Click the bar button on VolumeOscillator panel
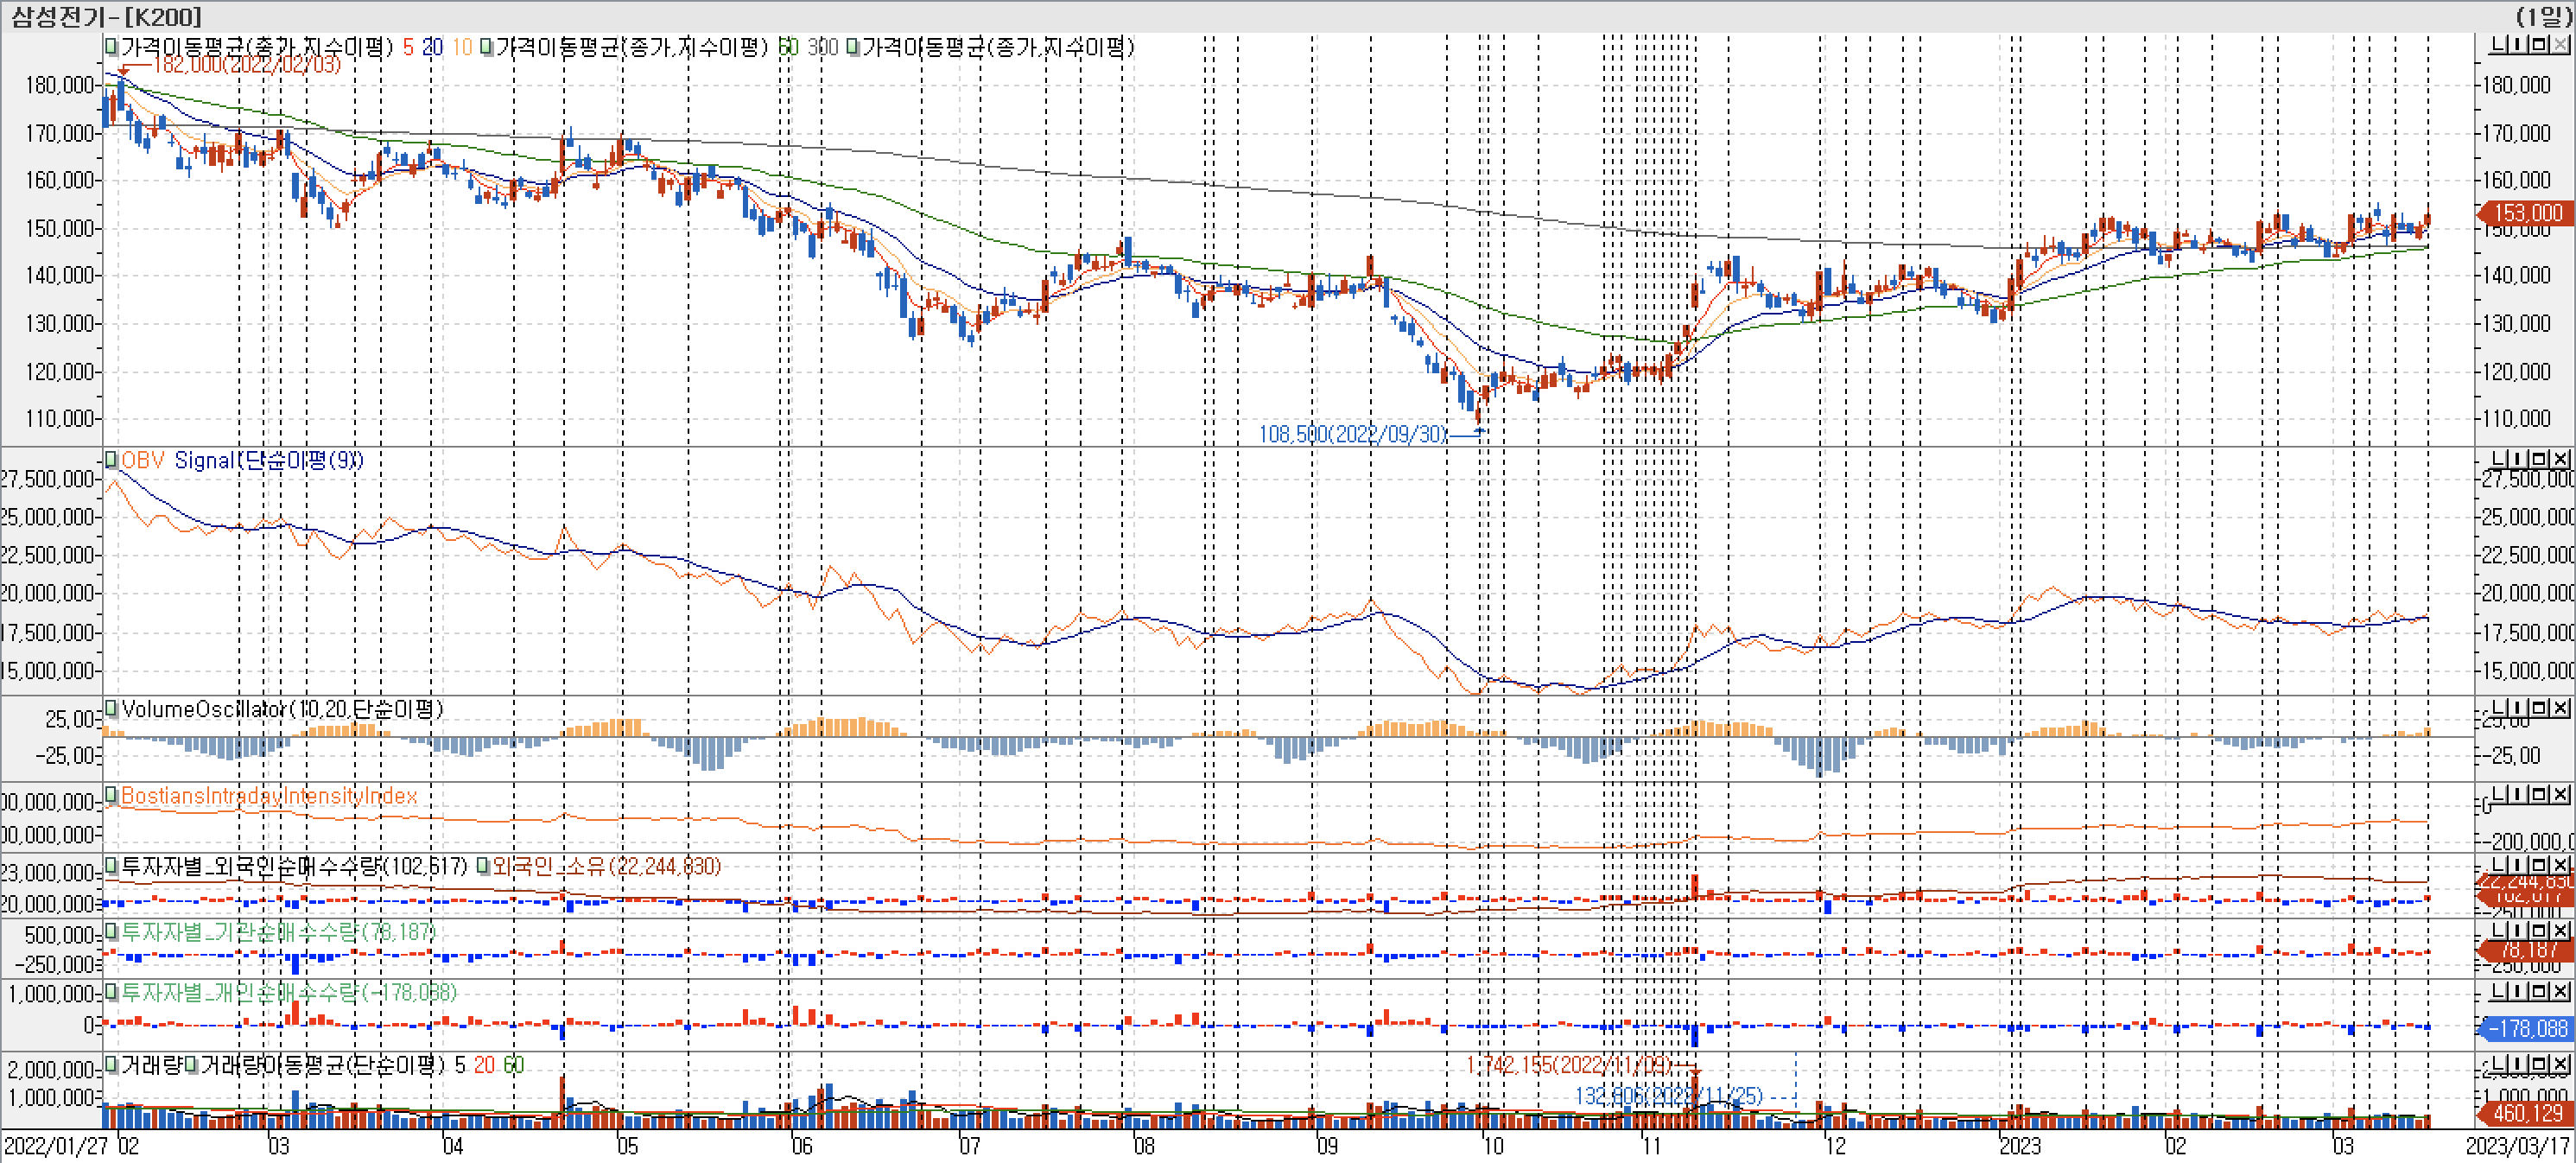 2520,708
